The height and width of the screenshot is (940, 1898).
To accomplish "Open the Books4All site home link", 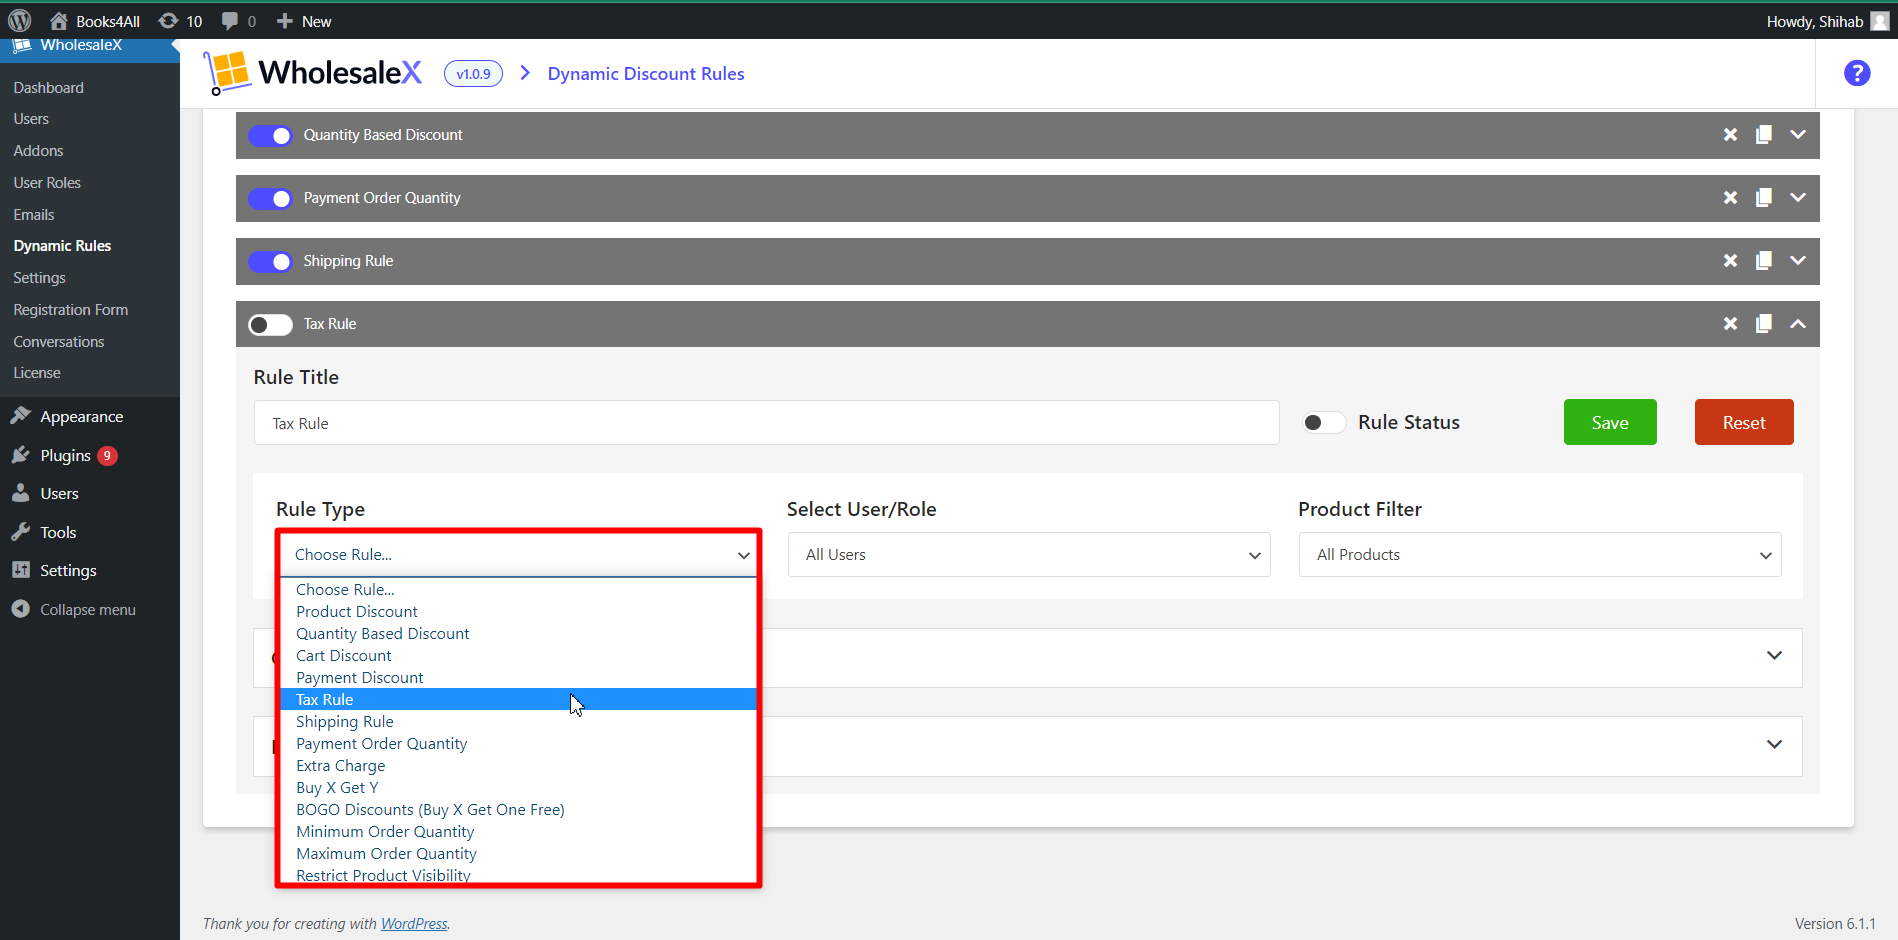I will point(95,21).
